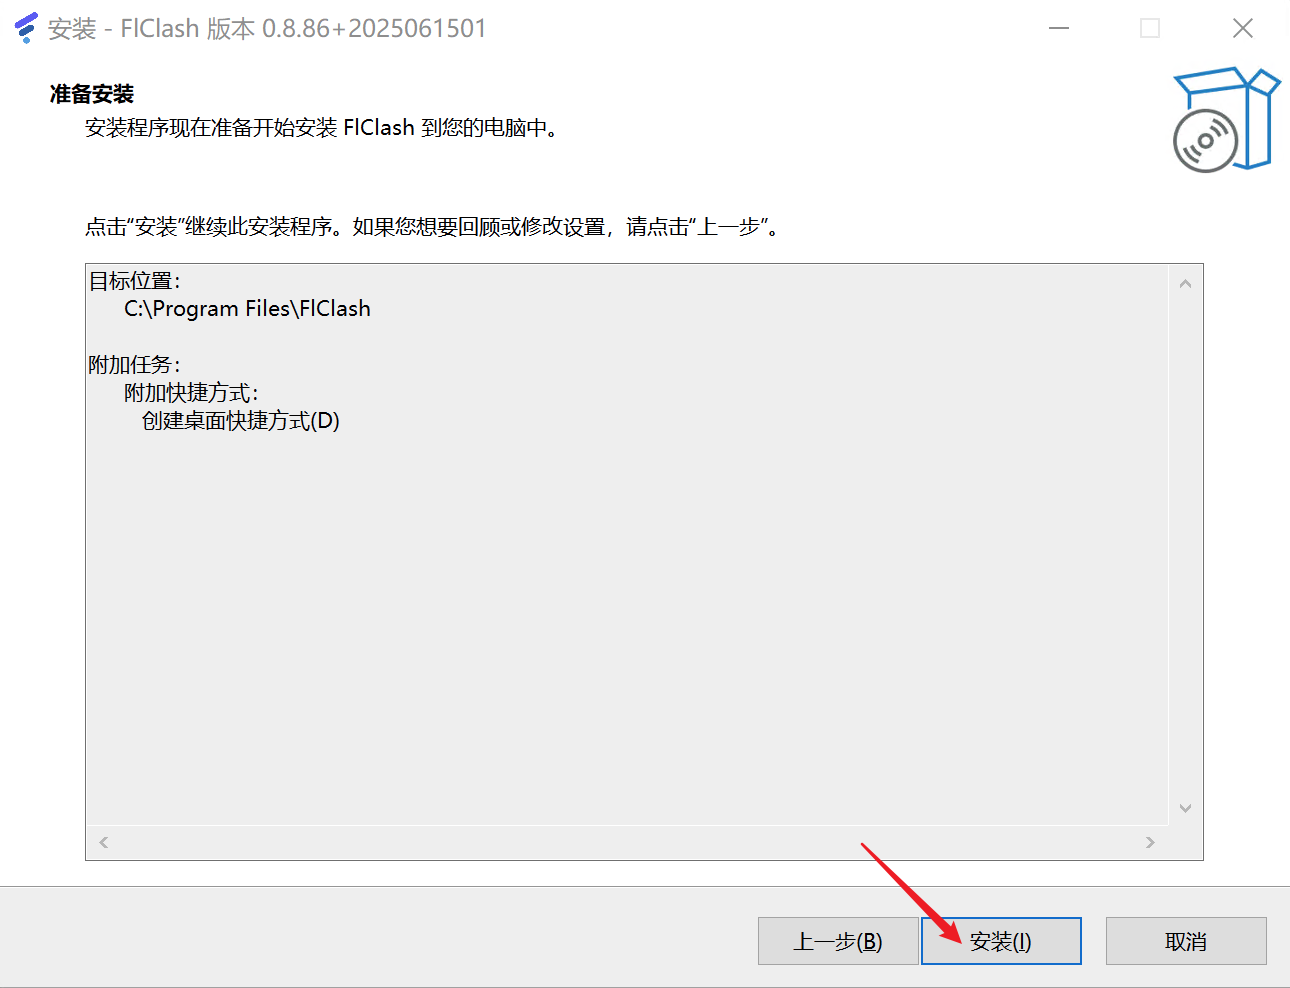Go back with the 上一步(B) button
The image size is (1290, 988).
point(838,941)
